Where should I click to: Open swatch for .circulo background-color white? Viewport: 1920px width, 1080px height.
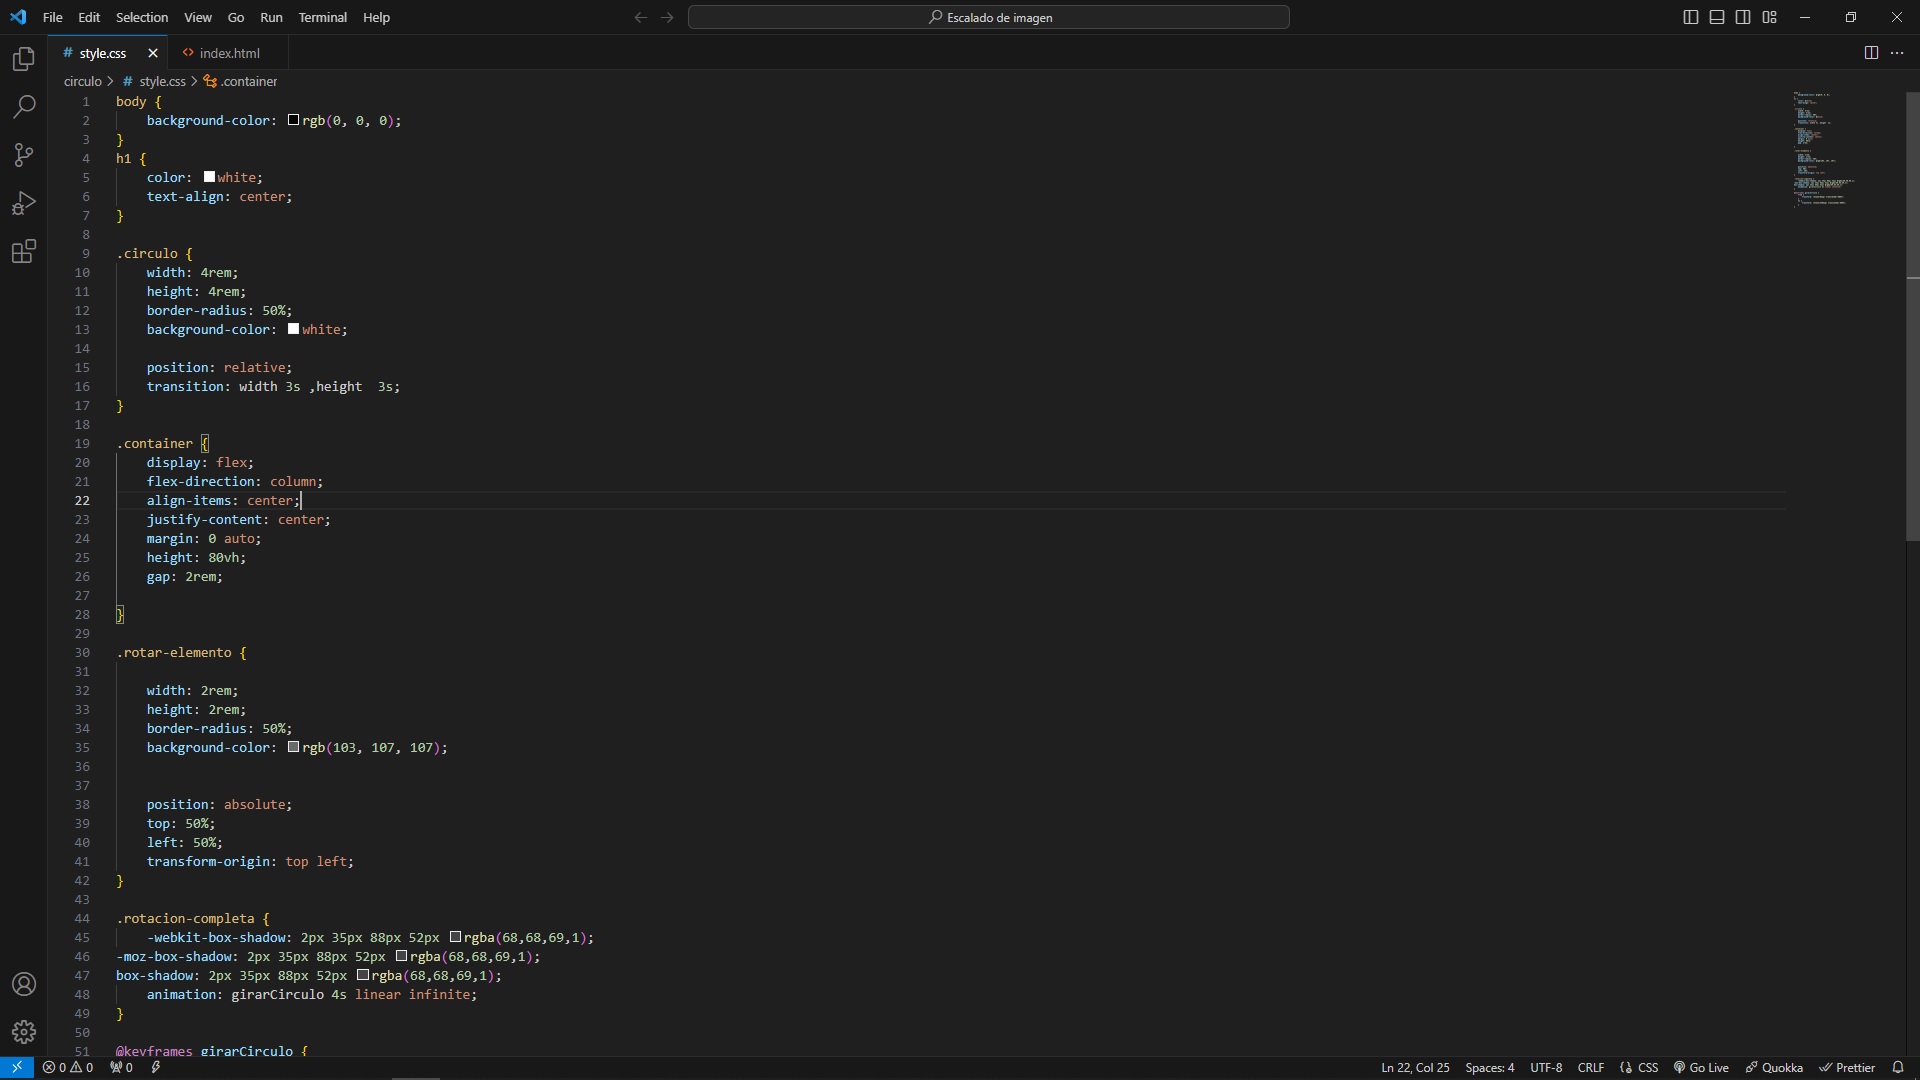pyautogui.click(x=293, y=329)
